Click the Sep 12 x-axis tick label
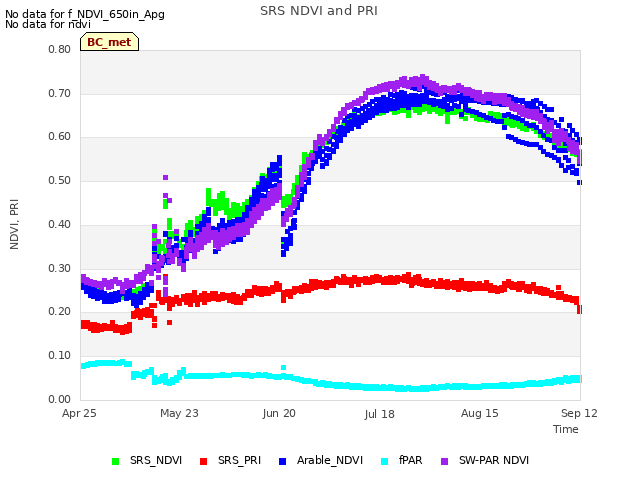The width and height of the screenshot is (640, 480). pos(579,413)
